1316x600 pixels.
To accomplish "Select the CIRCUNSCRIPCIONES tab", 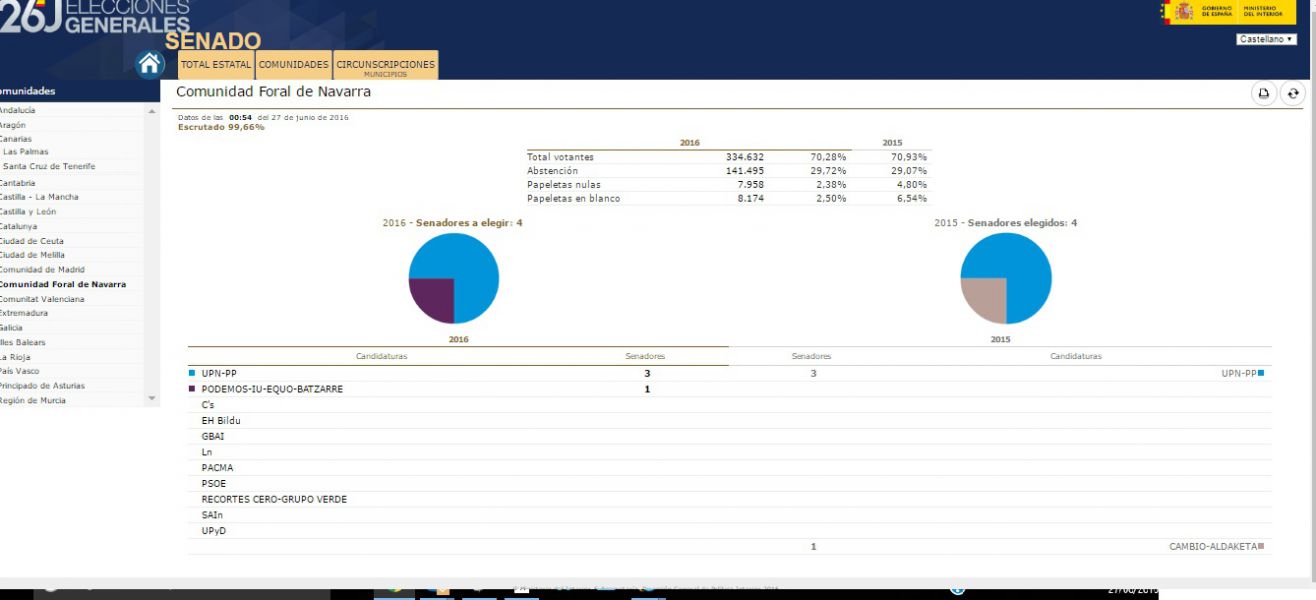I will pos(386,66).
